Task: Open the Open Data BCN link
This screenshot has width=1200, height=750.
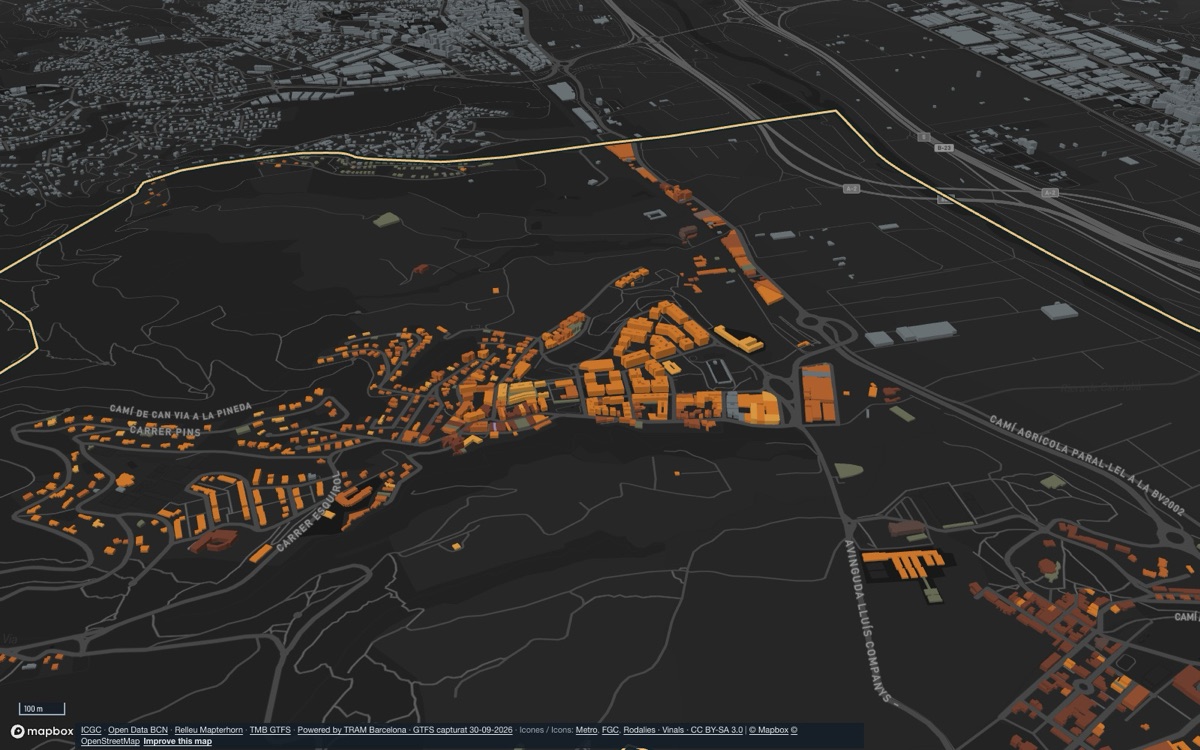Action: 138,730
